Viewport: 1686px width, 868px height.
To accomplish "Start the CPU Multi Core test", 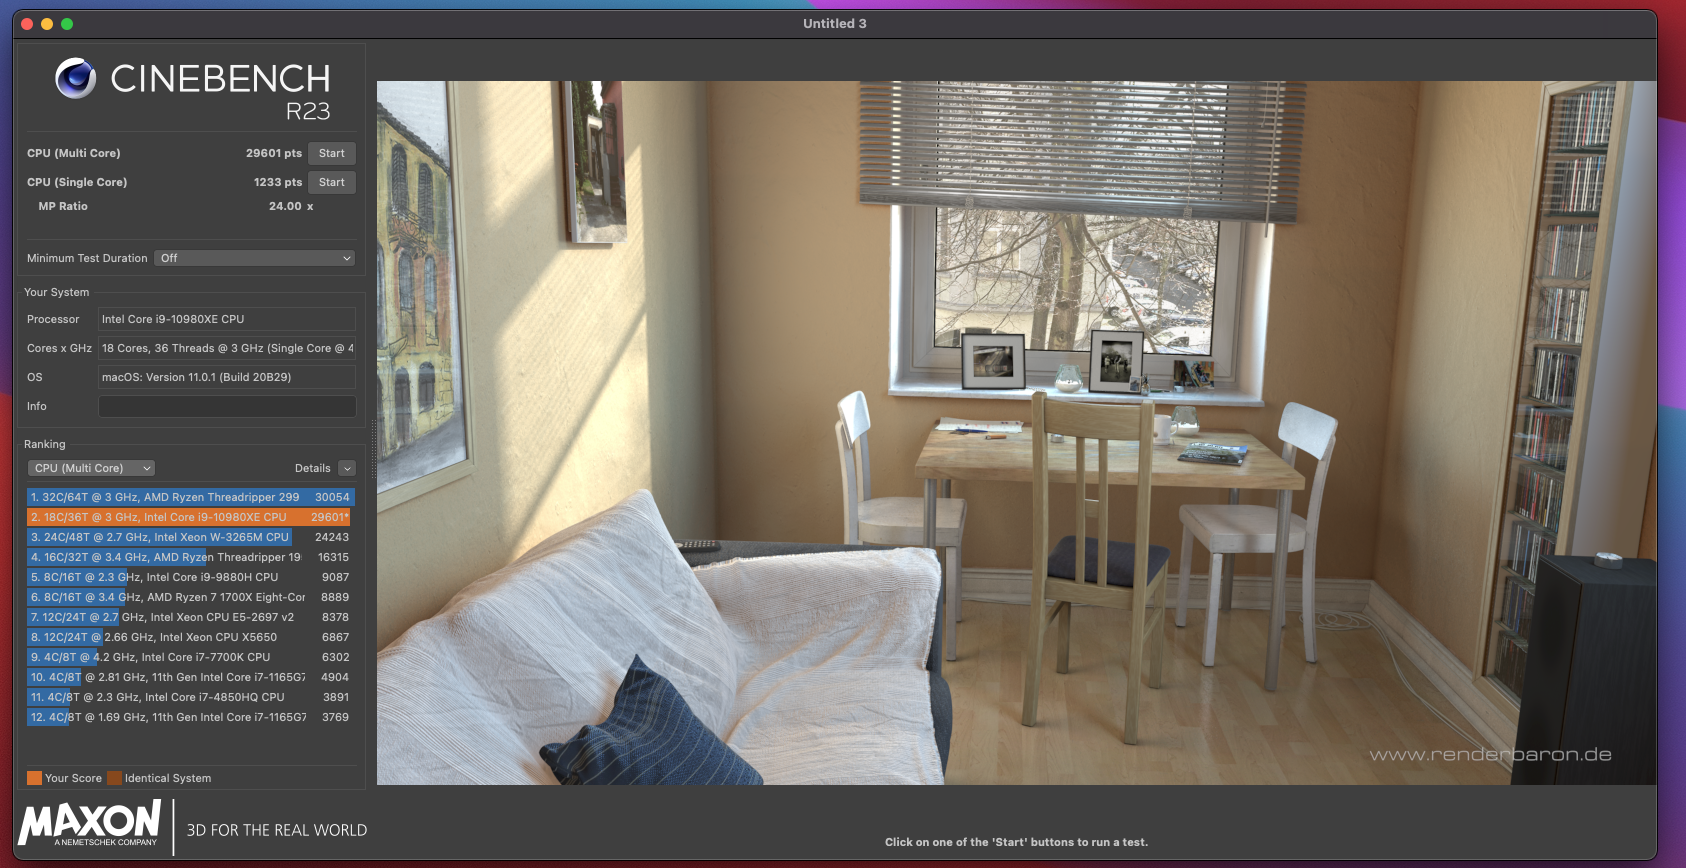I will coord(332,153).
